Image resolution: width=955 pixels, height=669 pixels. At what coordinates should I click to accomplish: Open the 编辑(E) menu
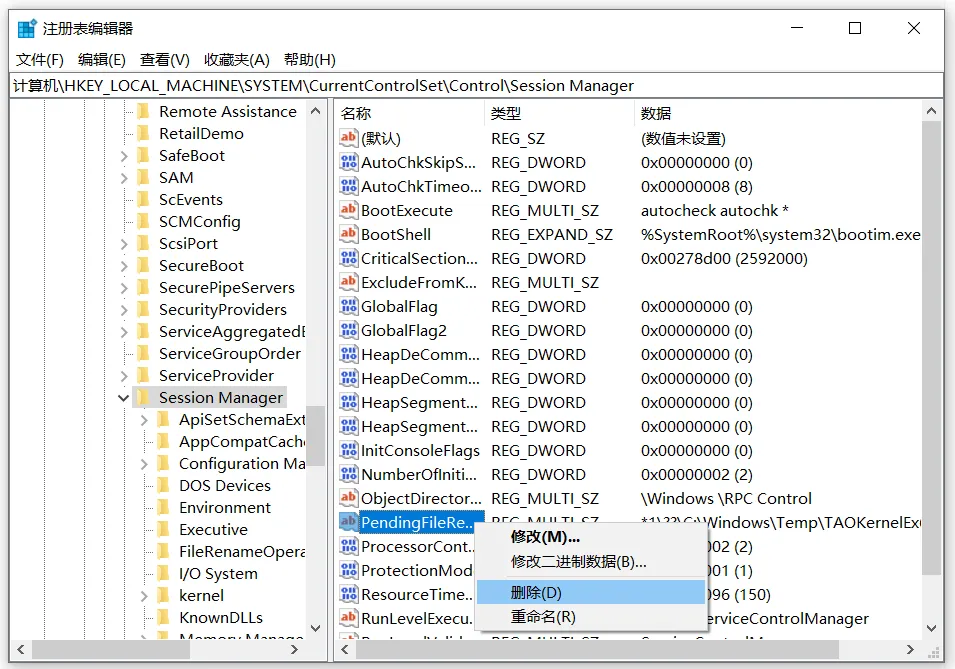point(102,60)
